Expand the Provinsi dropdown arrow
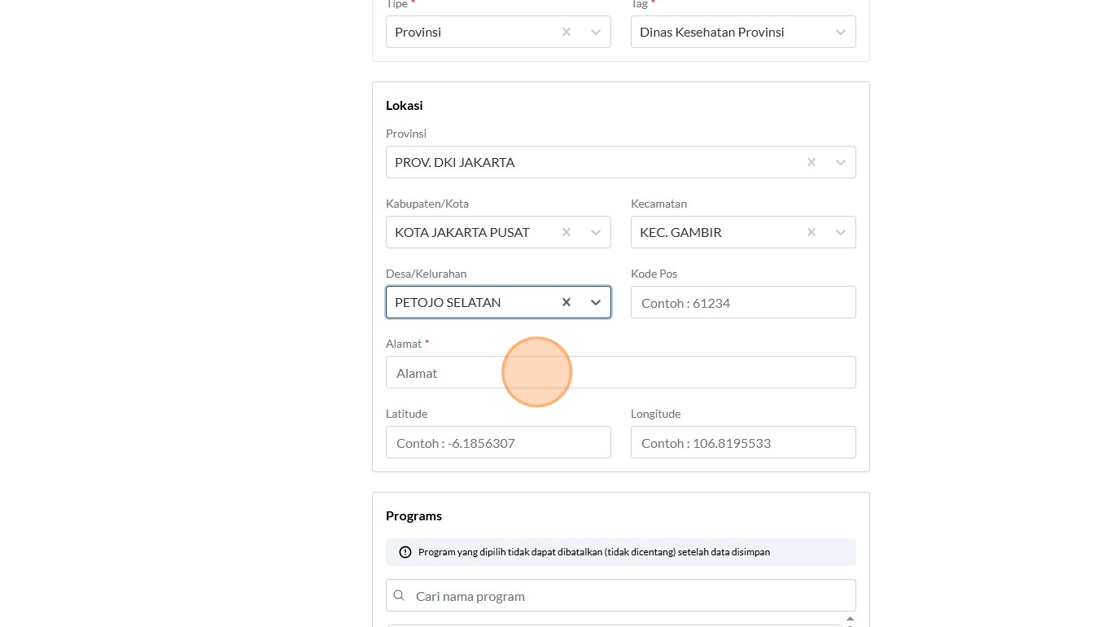The width and height of the screenshot is (1120, 627). coord(841,162)
